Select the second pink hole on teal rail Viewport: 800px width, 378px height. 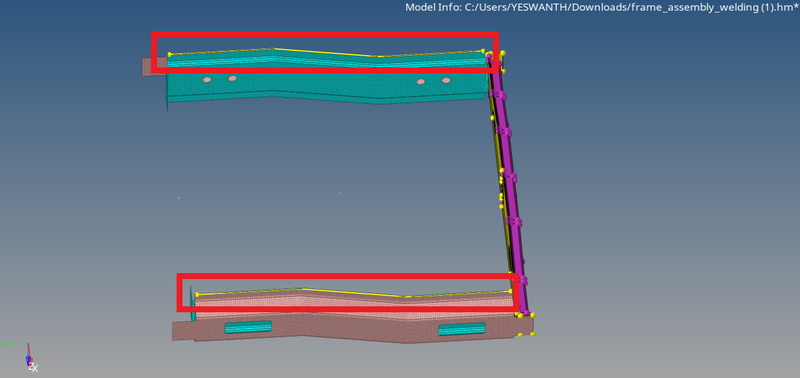[x=232, y=79]
